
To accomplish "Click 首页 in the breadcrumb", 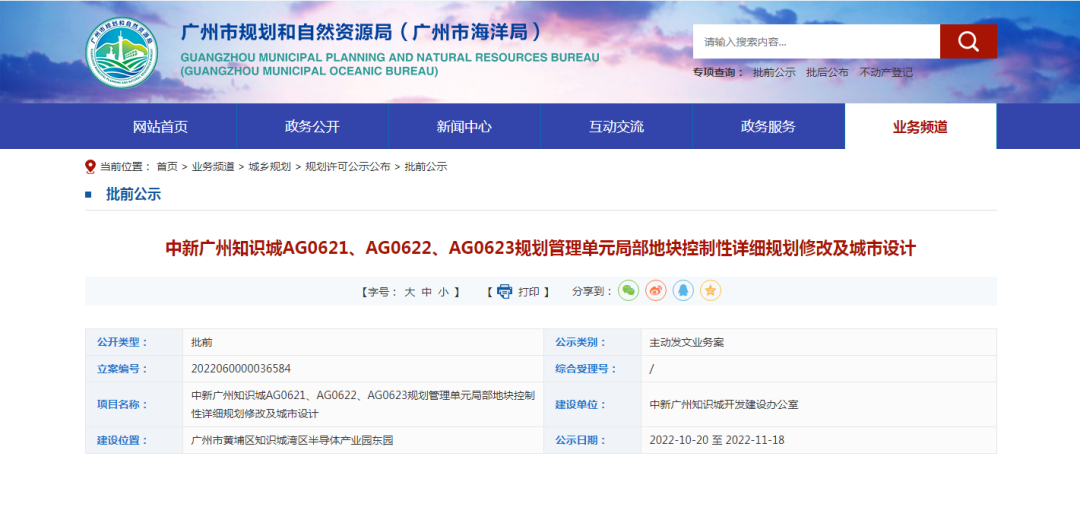I will click(x=167, y=167).
